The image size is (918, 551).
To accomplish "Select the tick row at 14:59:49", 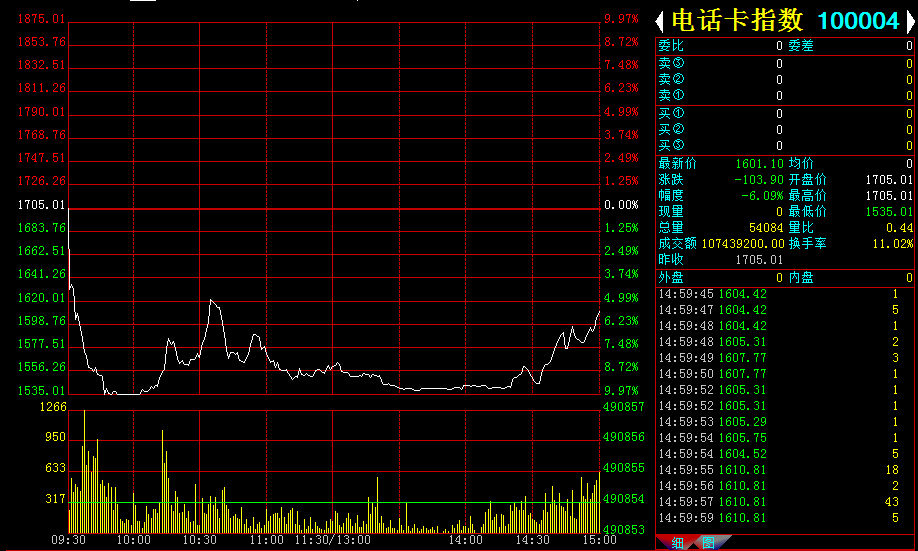I will 785,358.
